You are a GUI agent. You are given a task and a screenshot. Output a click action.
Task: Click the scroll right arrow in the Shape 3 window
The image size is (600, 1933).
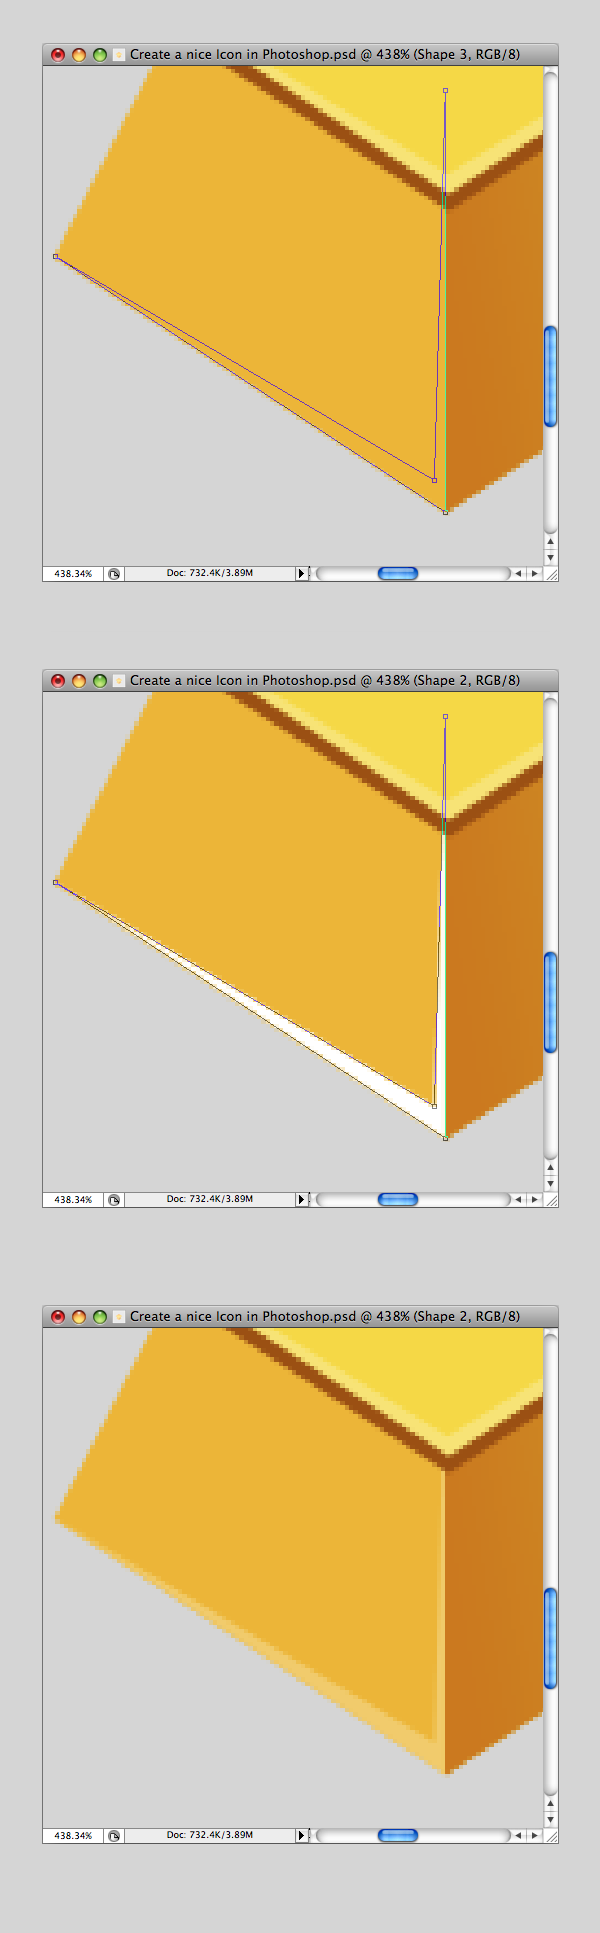[535, 574]
